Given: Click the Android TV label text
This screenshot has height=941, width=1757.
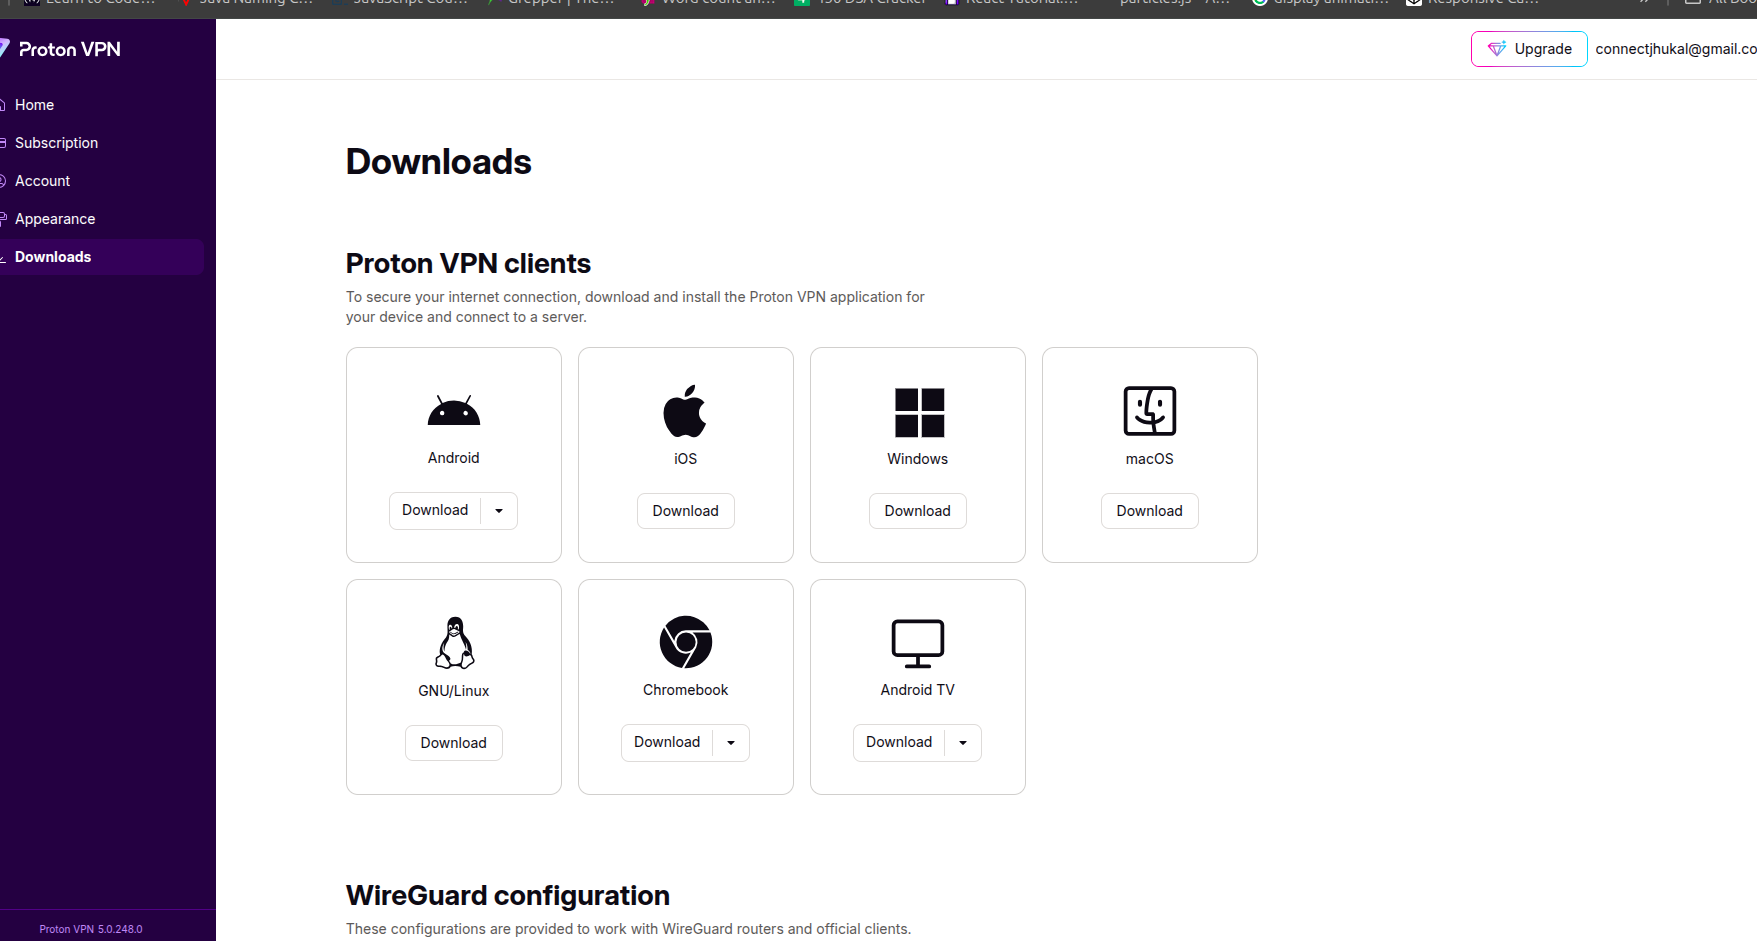Looking at the screenshot, I should [918, 690].
